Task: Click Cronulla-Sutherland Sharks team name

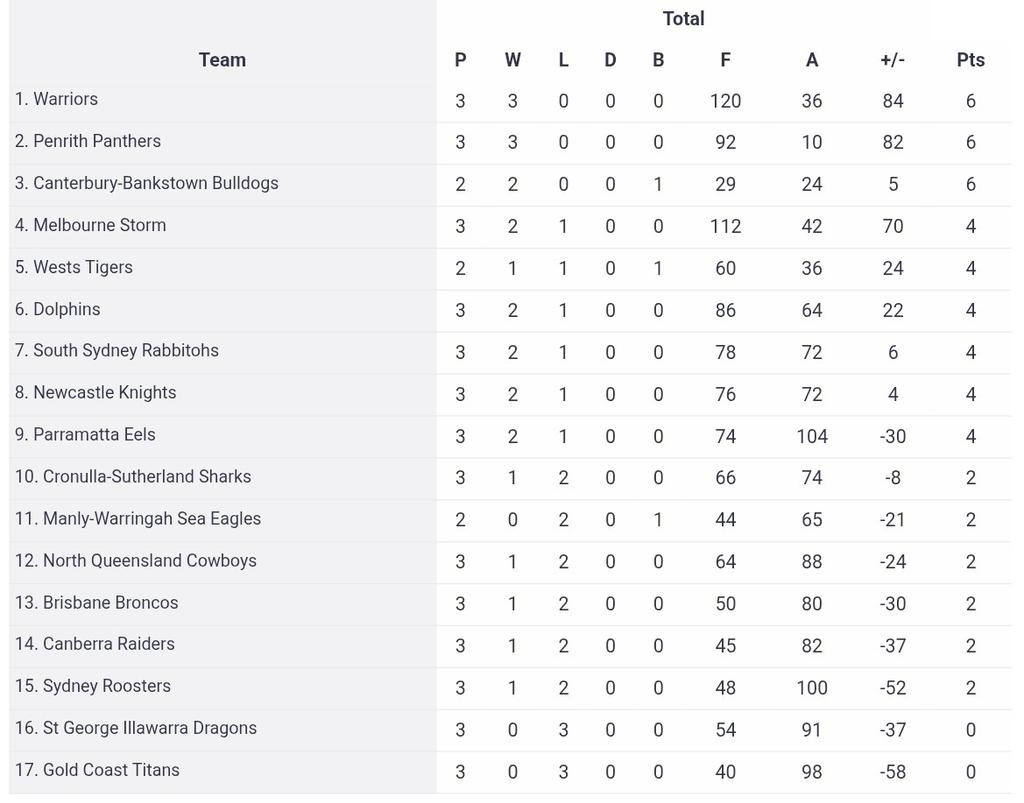Action: [x=146, y=476]
